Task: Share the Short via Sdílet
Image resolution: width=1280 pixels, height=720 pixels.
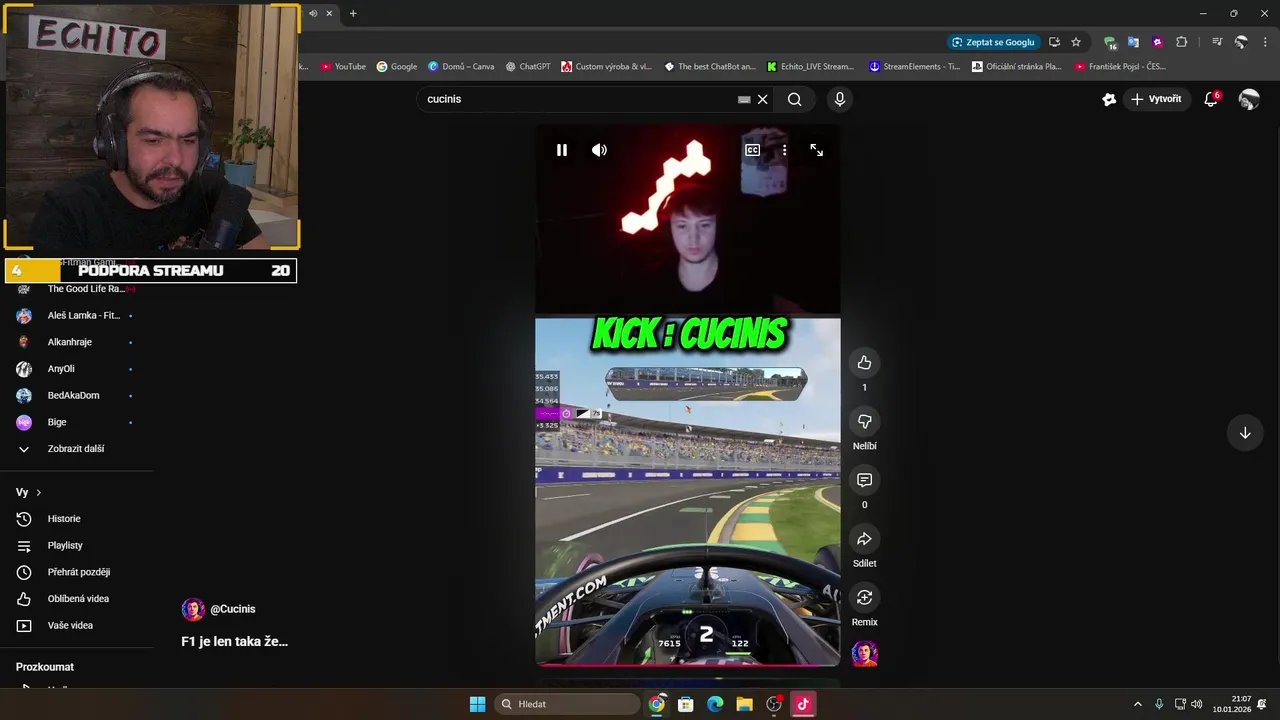Action: click(x=865, y=539)
